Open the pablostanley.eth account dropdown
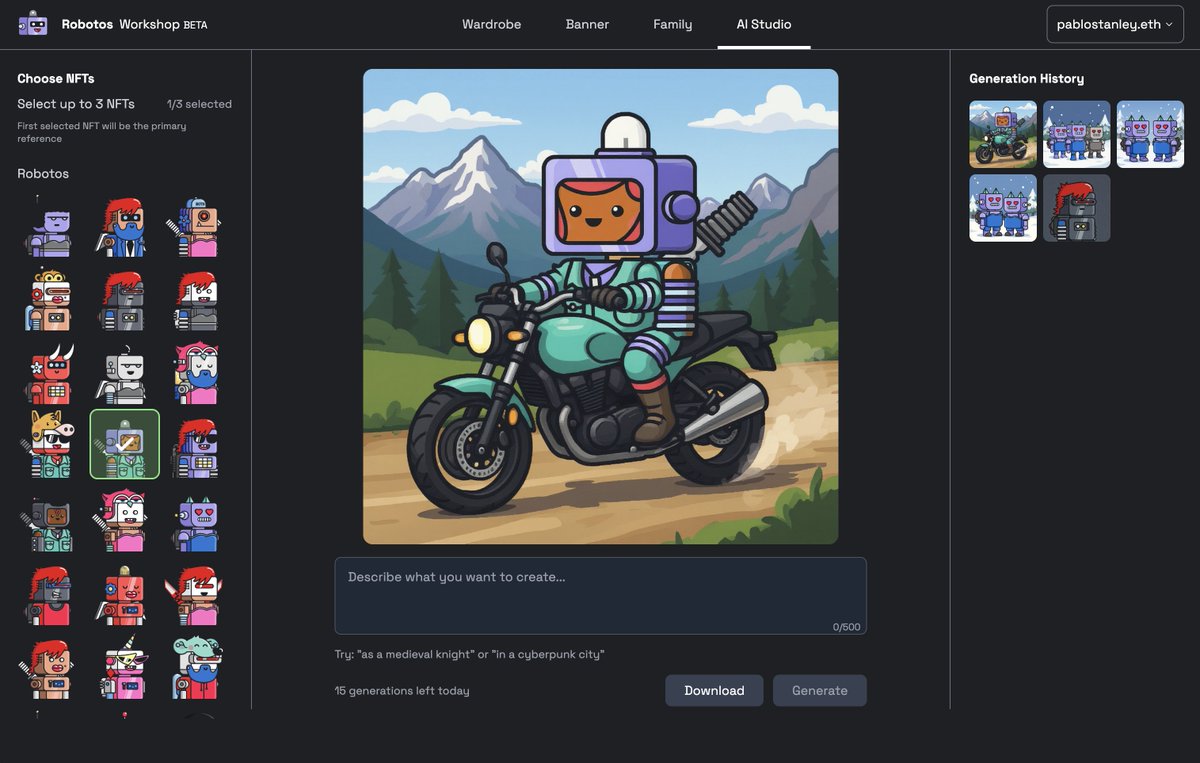 point(1115,24)
